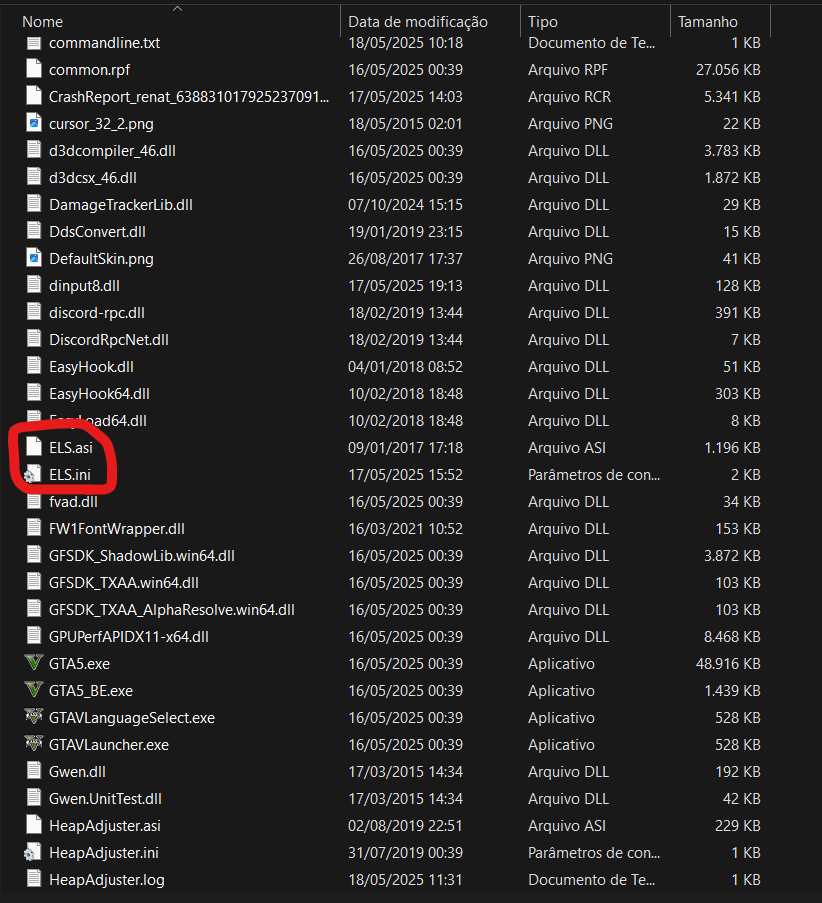
Task: Click the dinput8.dll file icon
Action: pyautogui.click(x=34, y=286)
